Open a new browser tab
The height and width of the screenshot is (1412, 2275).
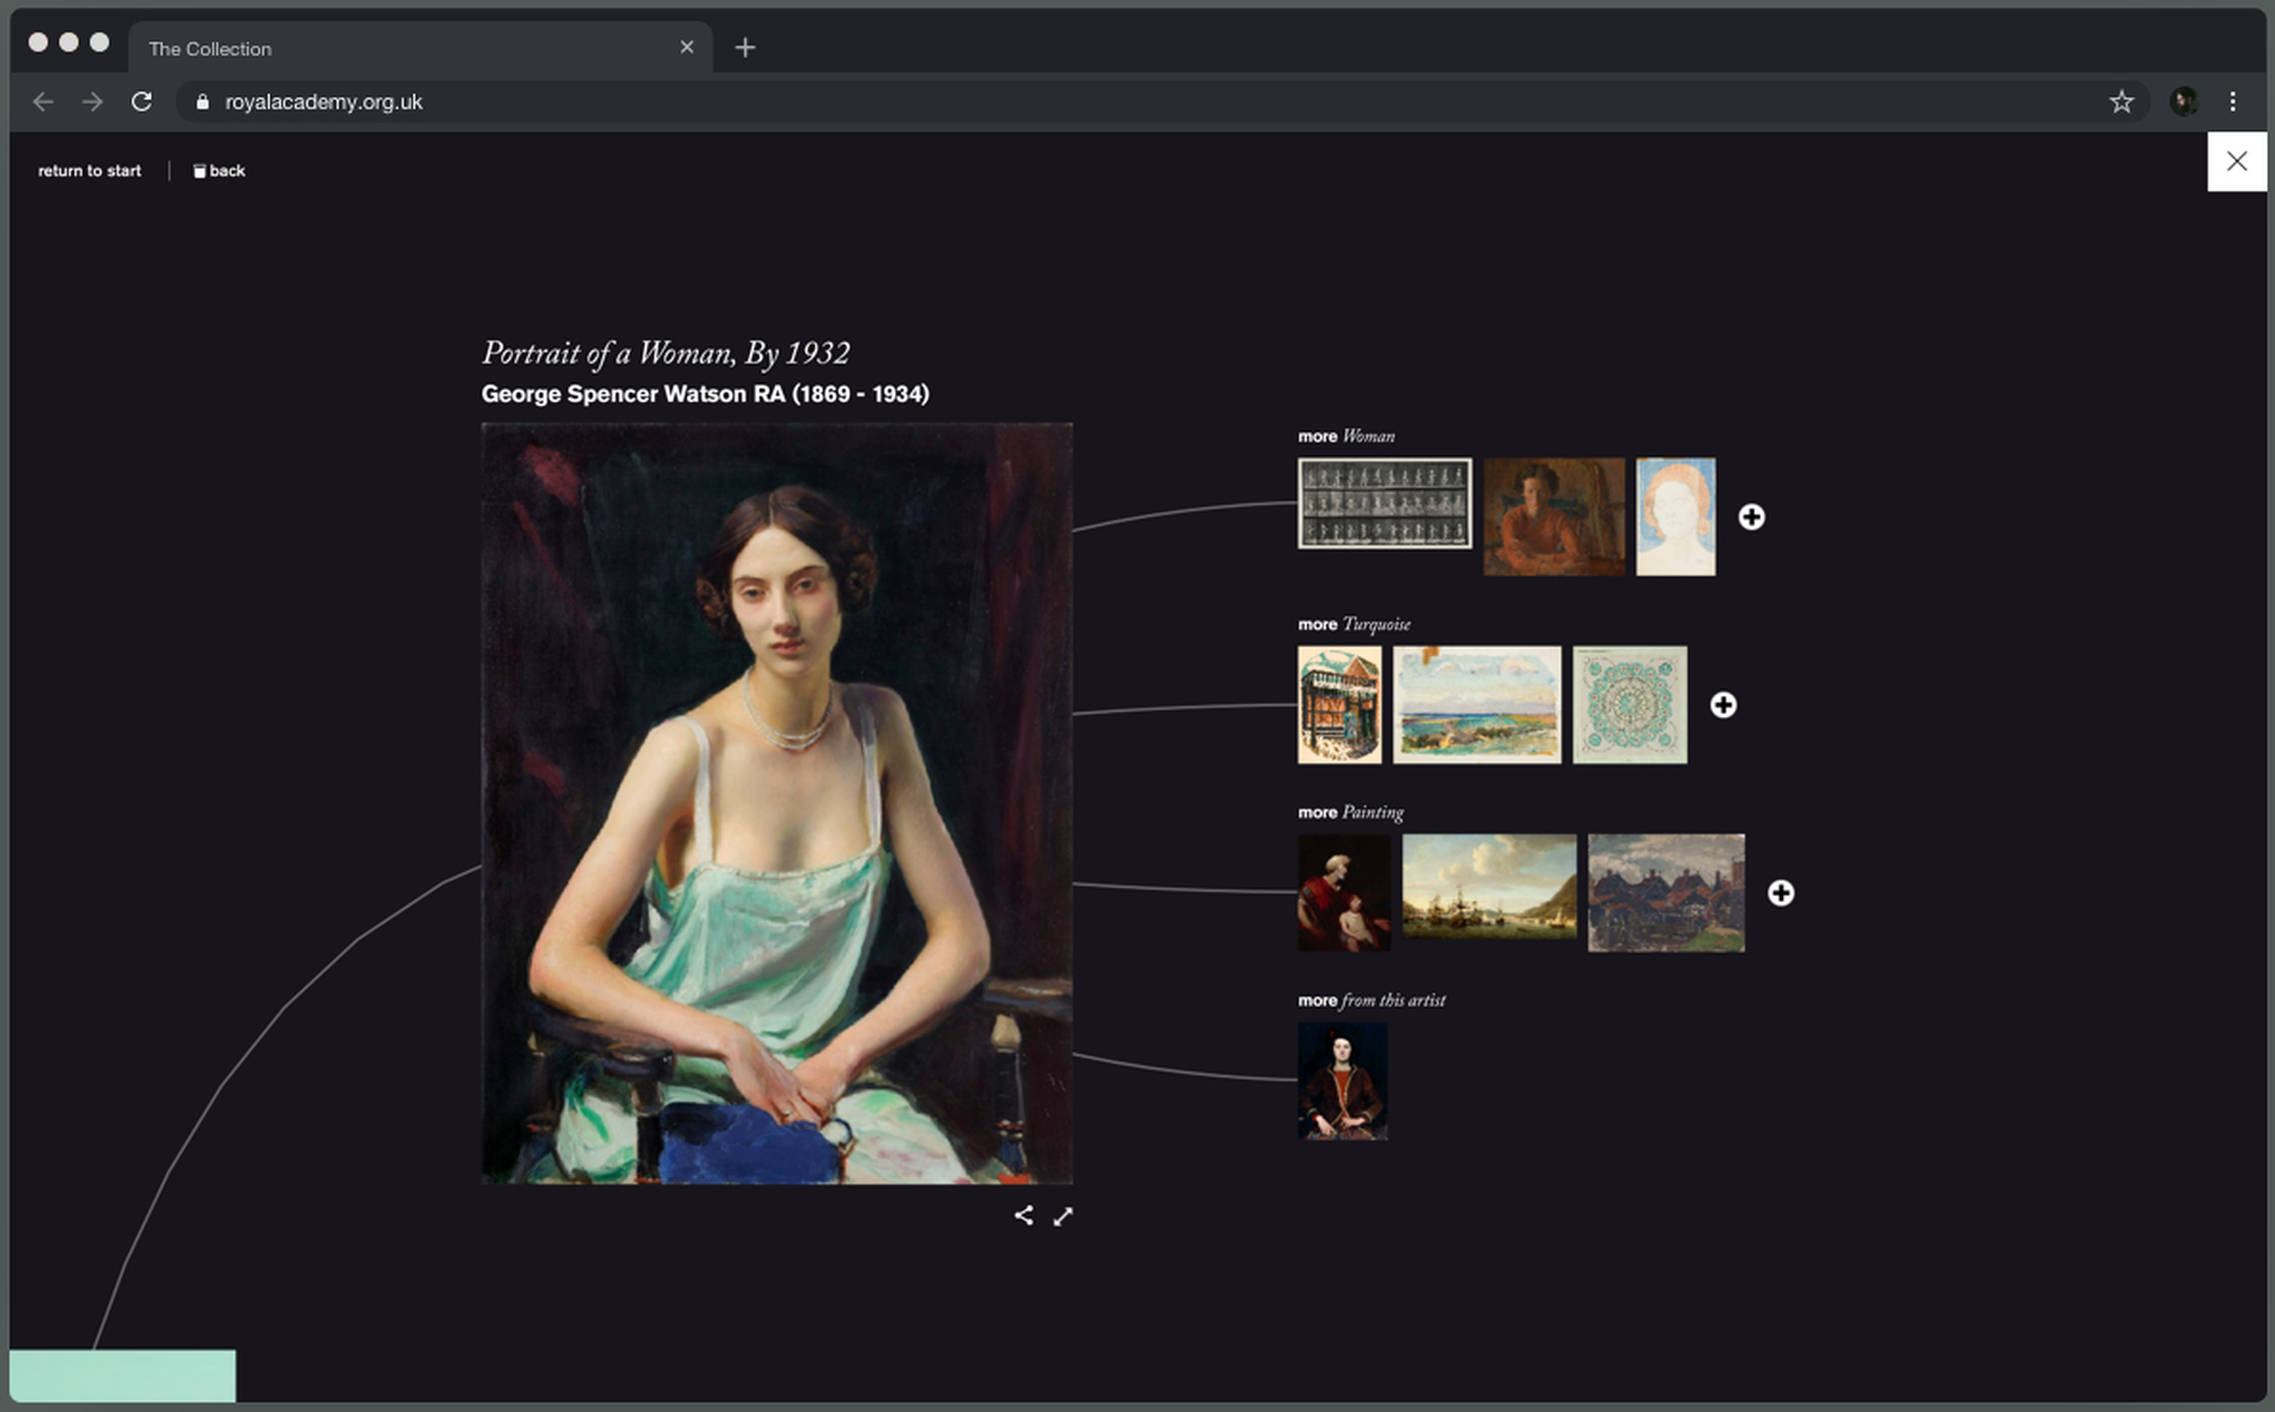click(x=745, y=47)
